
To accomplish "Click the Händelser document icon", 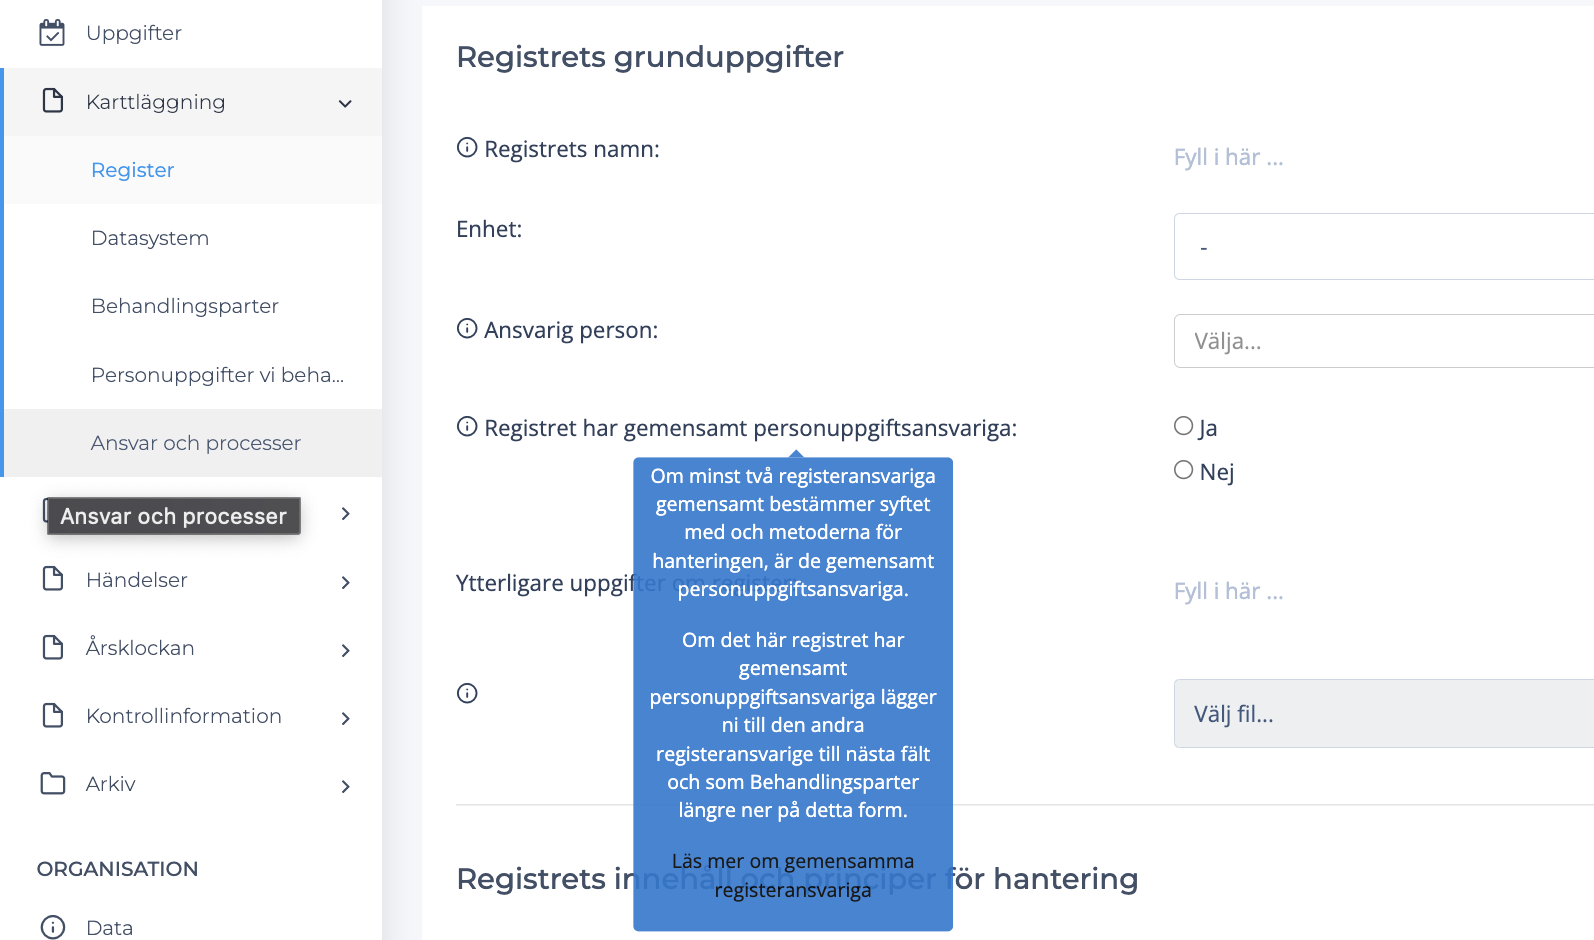I will 53,579.
